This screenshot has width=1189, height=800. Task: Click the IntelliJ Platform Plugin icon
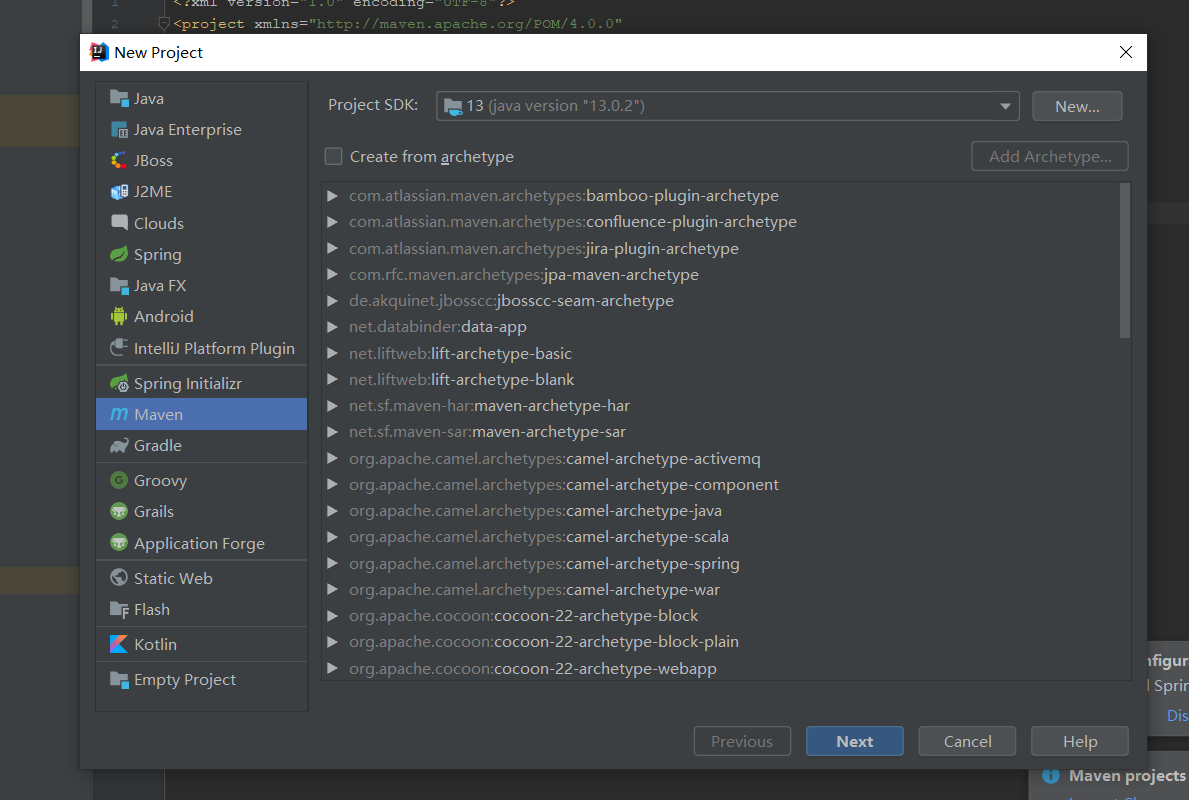(119, 348)
